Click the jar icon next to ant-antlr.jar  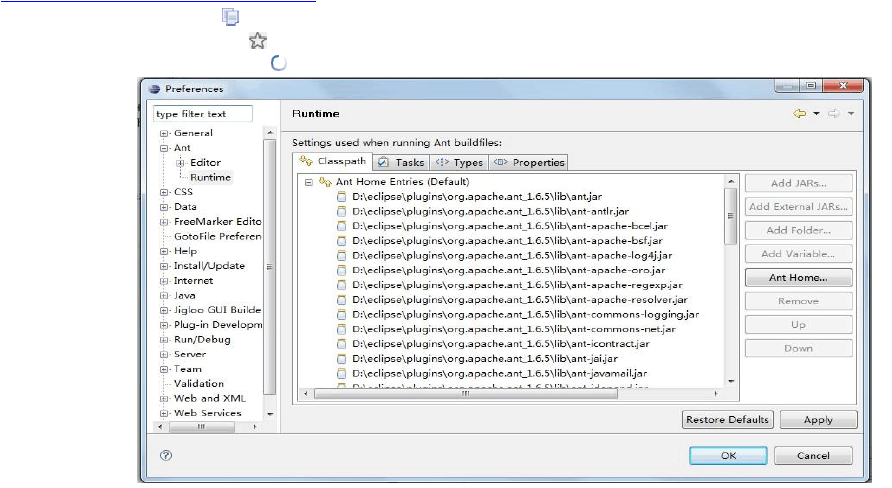tap(341, 212)
